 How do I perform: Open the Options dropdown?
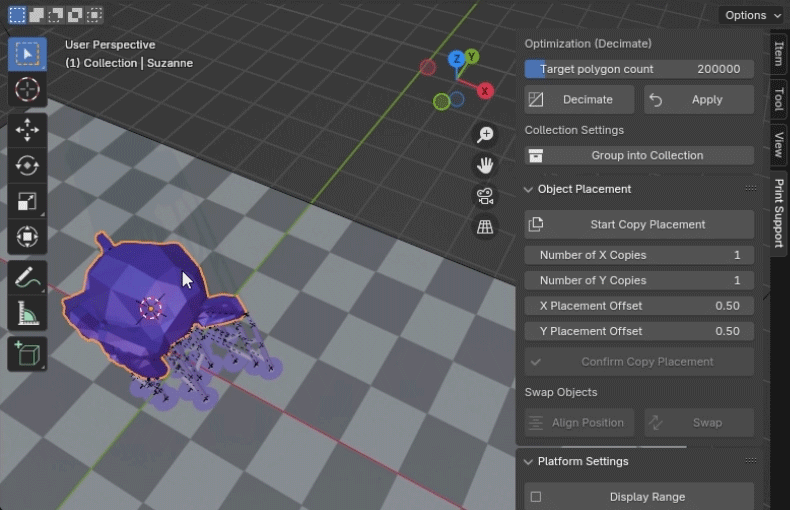coord(752,15)
